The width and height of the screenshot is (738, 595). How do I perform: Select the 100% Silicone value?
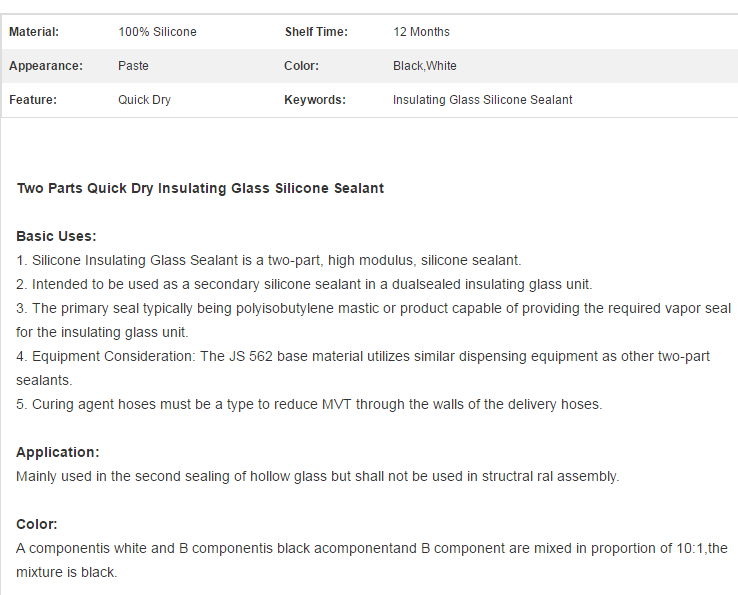tap(157, 32)
